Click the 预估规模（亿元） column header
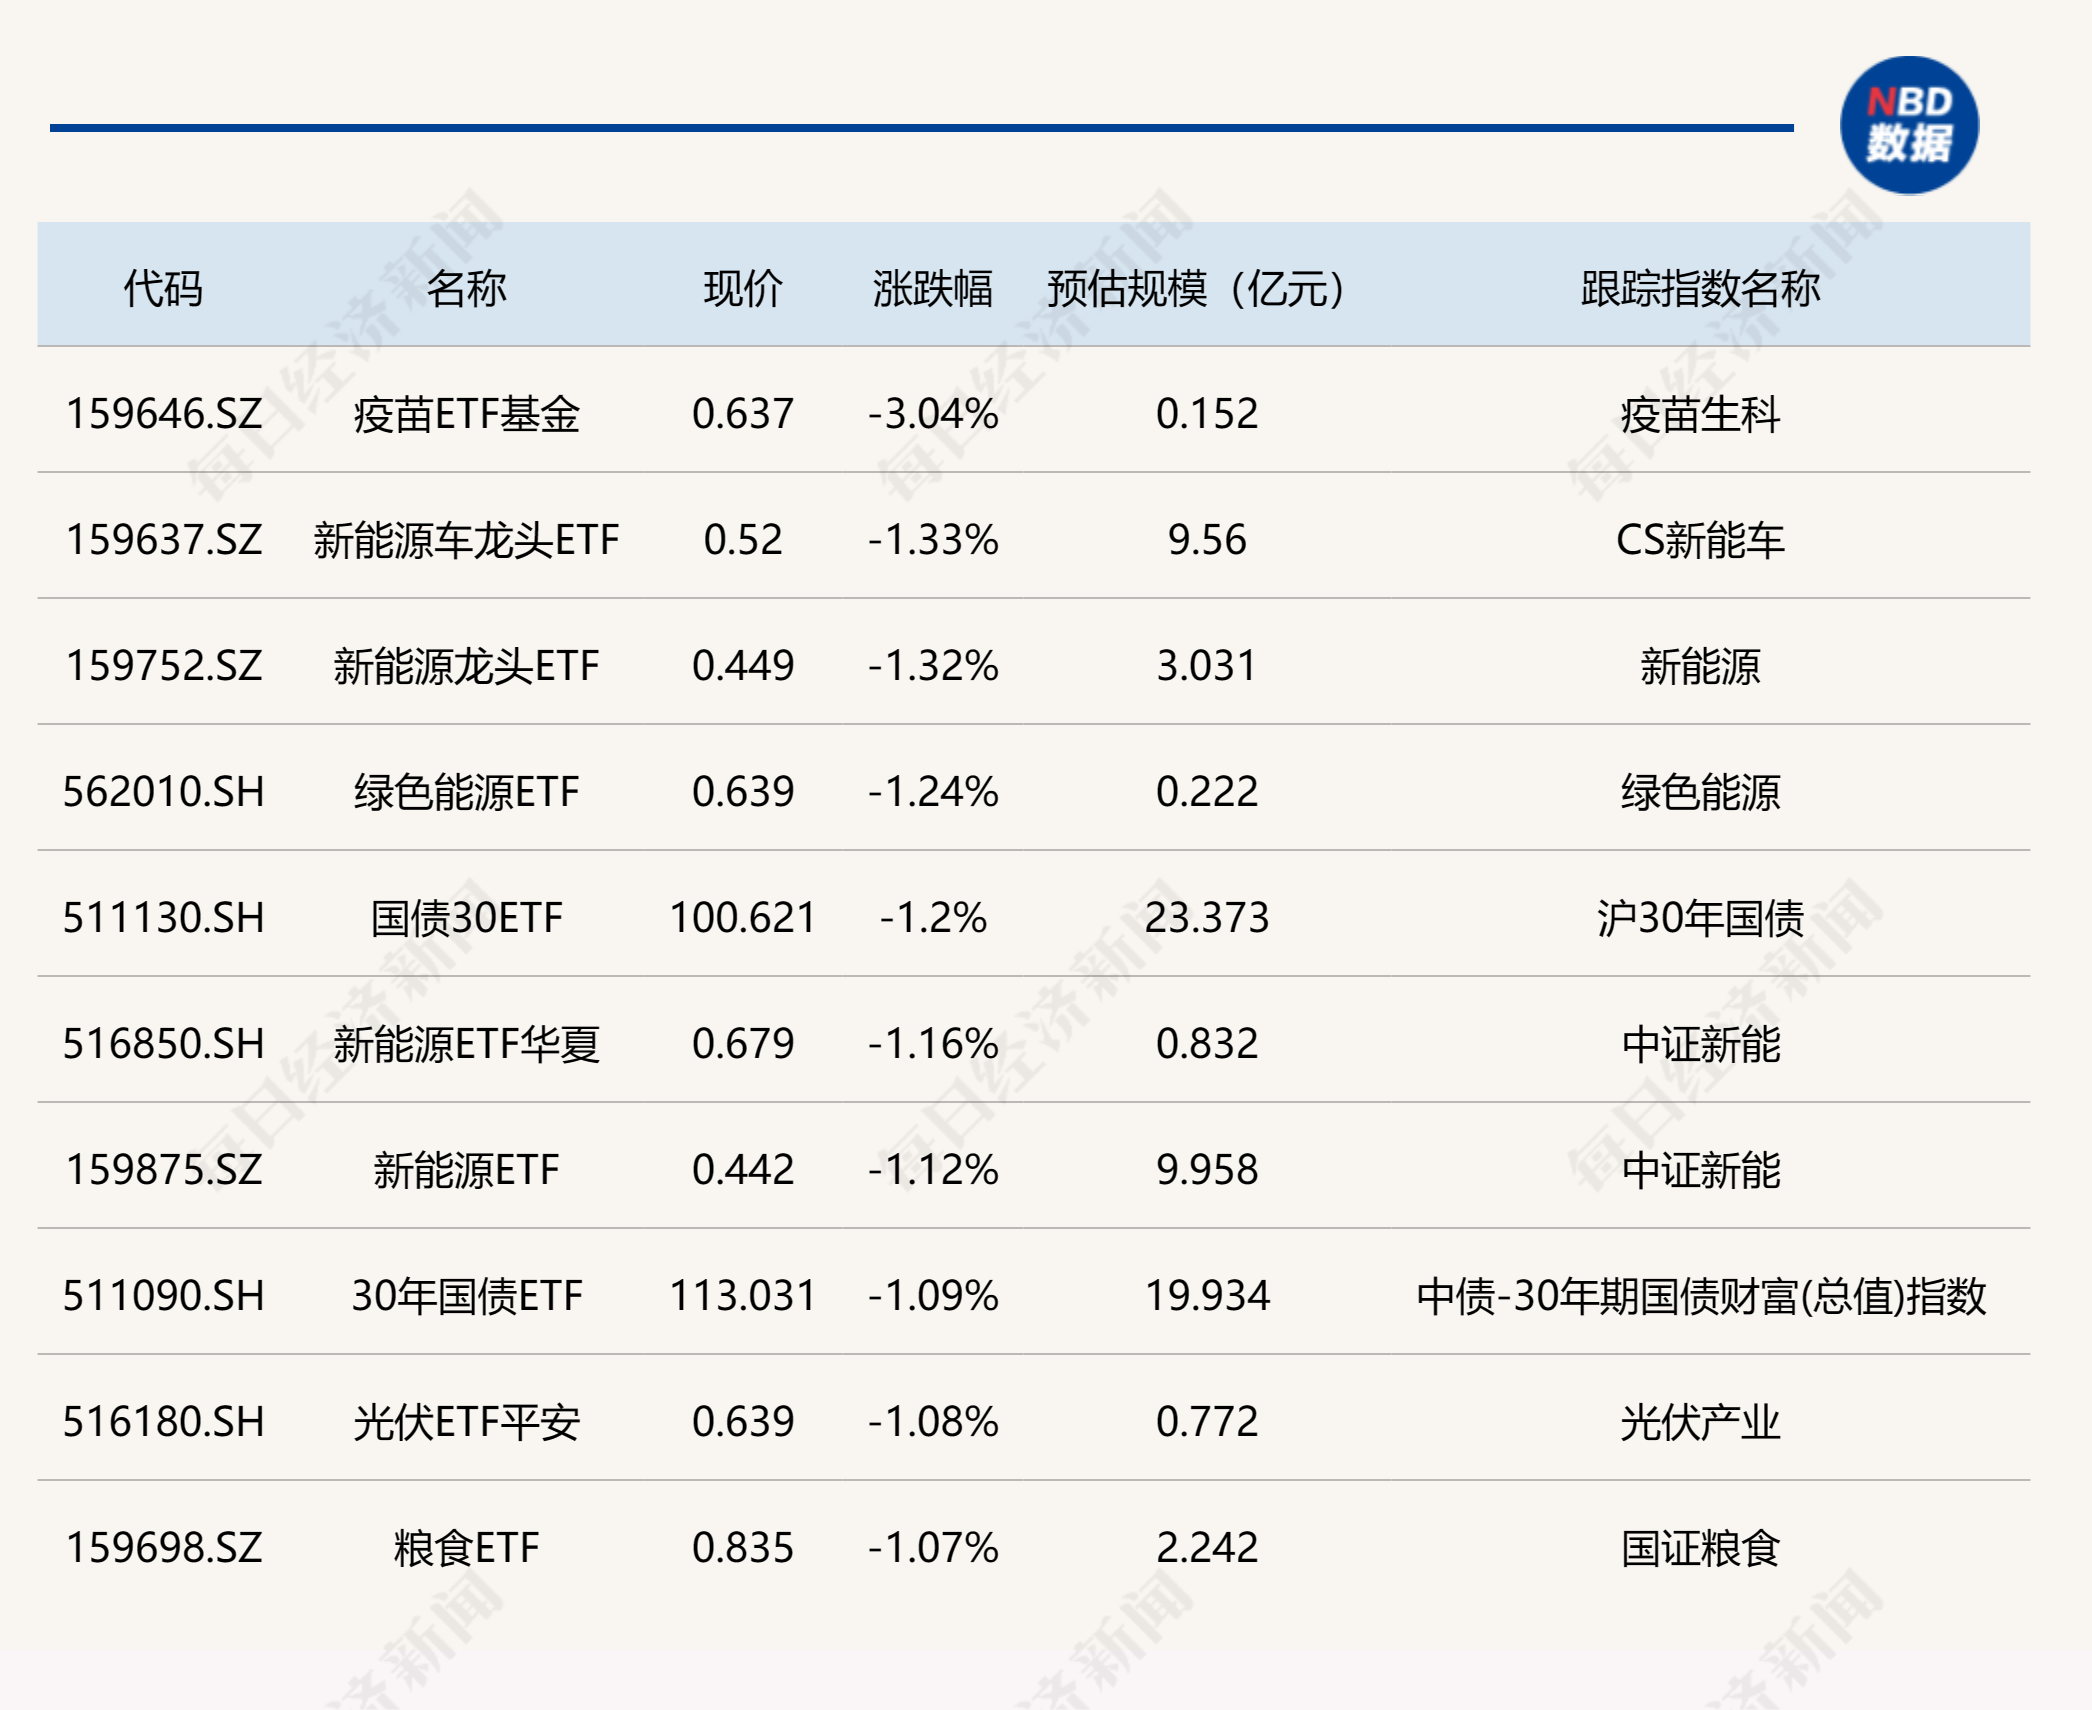This screenshot has height=1710, width=2092. [x=1195, y=289]
